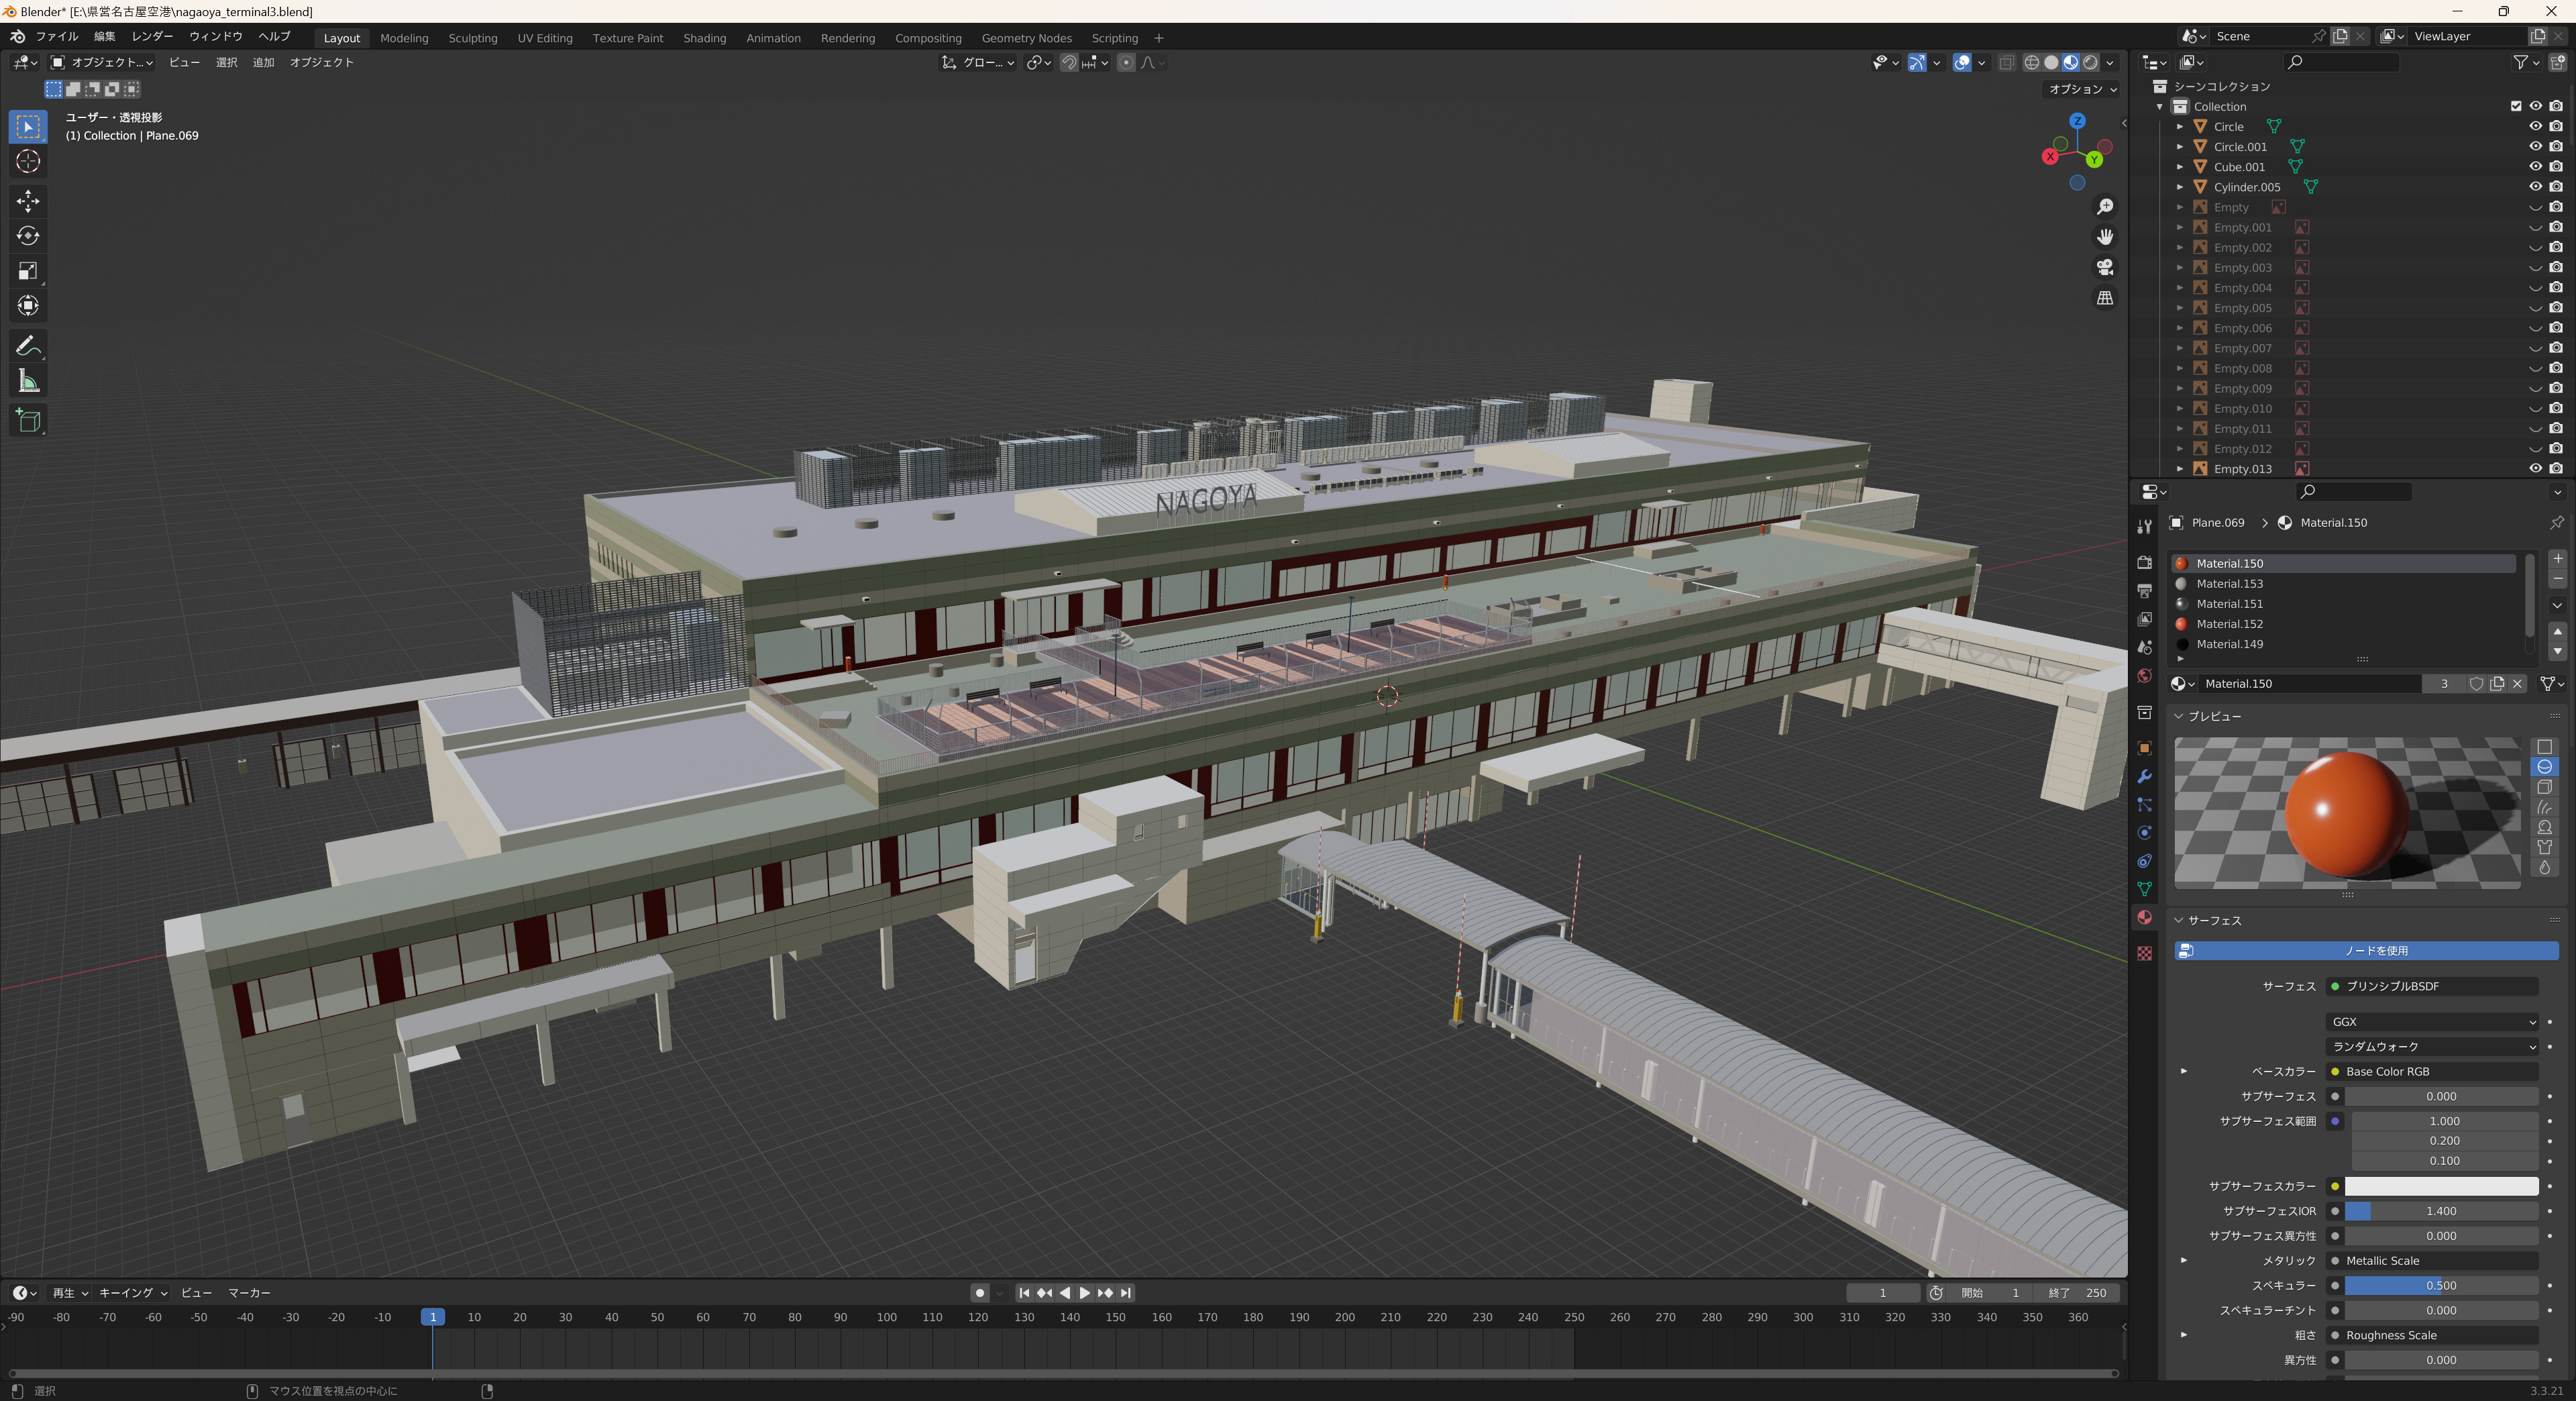Viewport: 2576px width, 1401px height.
Task: Open the キーイング timeline menu
Action: pos(132,1293)
